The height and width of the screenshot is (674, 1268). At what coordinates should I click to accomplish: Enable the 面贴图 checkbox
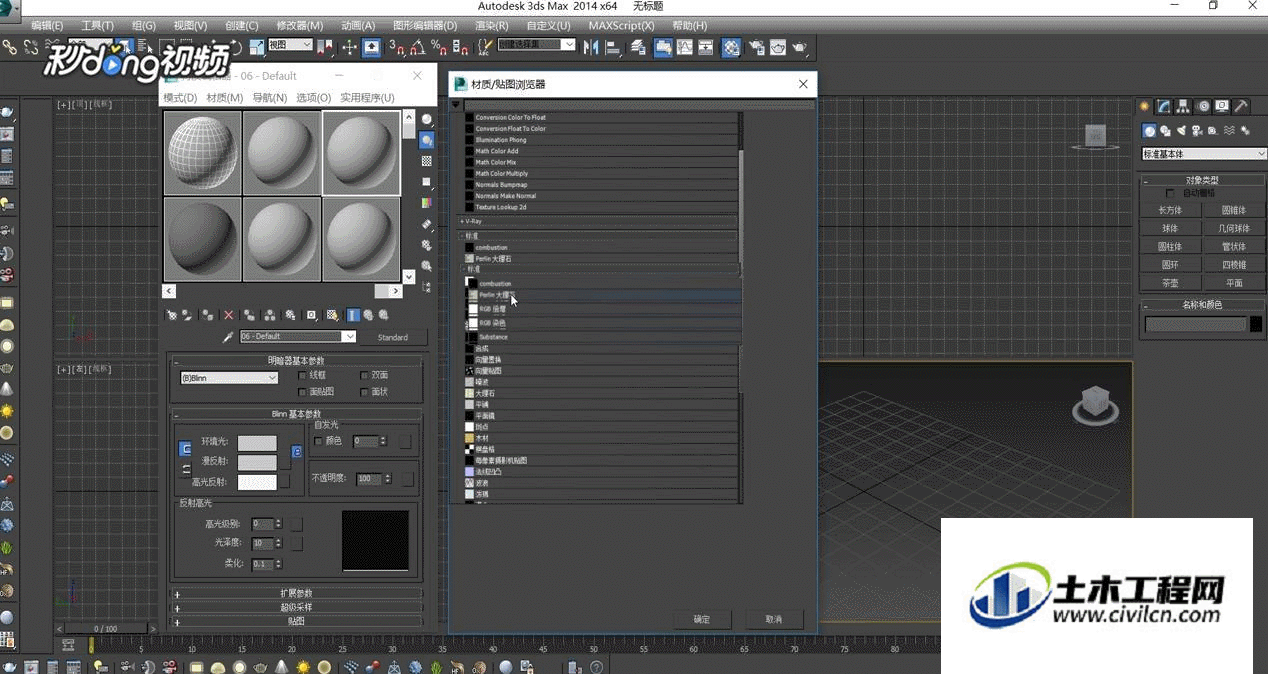[x=302, y=392]
